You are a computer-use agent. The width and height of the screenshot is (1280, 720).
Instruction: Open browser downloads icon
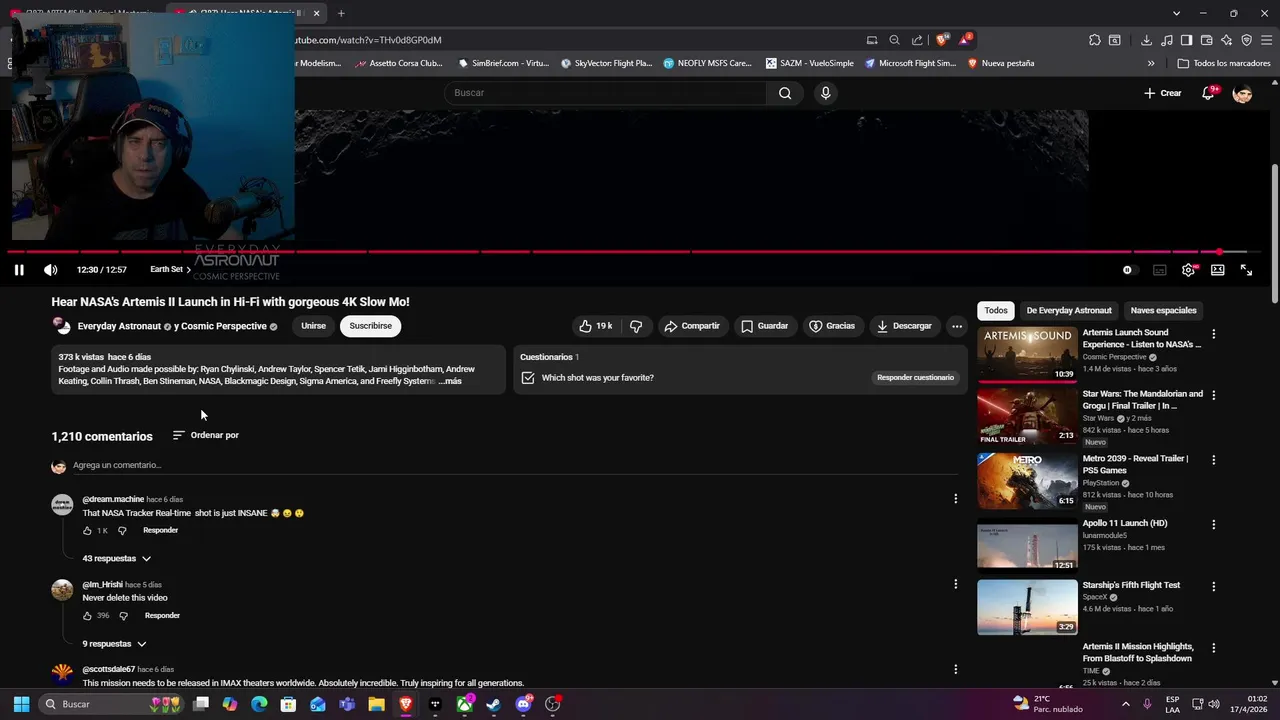point(1146,40)
